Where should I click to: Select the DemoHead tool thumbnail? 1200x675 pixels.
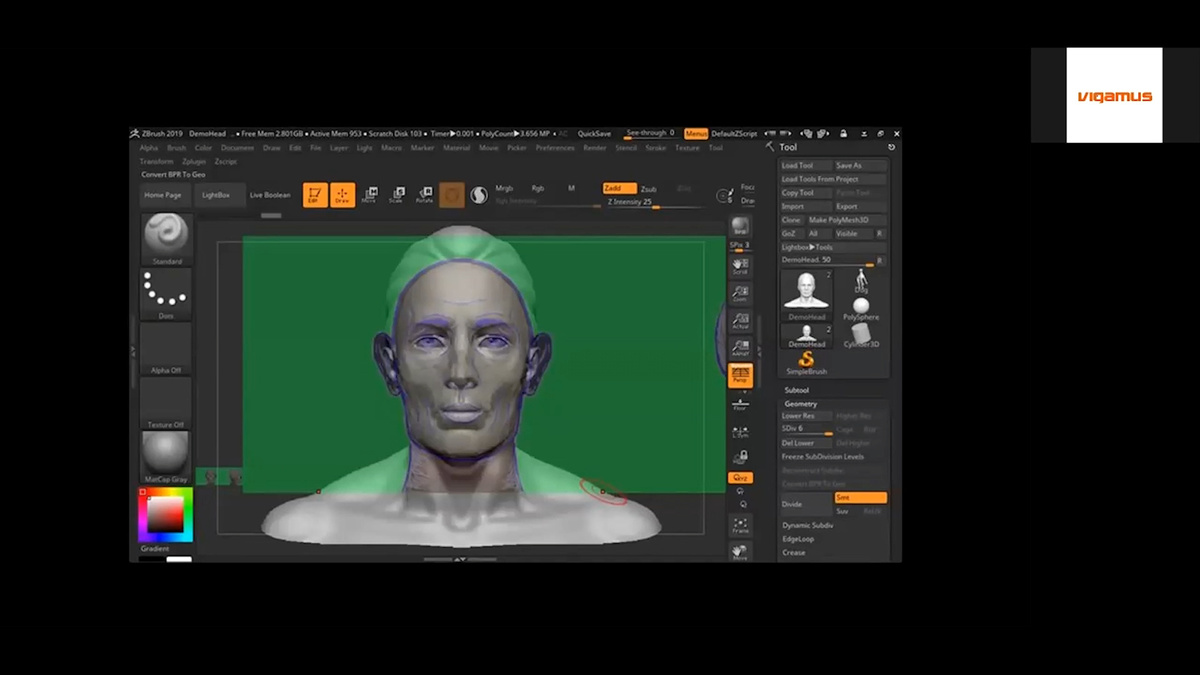pos(807,292)
